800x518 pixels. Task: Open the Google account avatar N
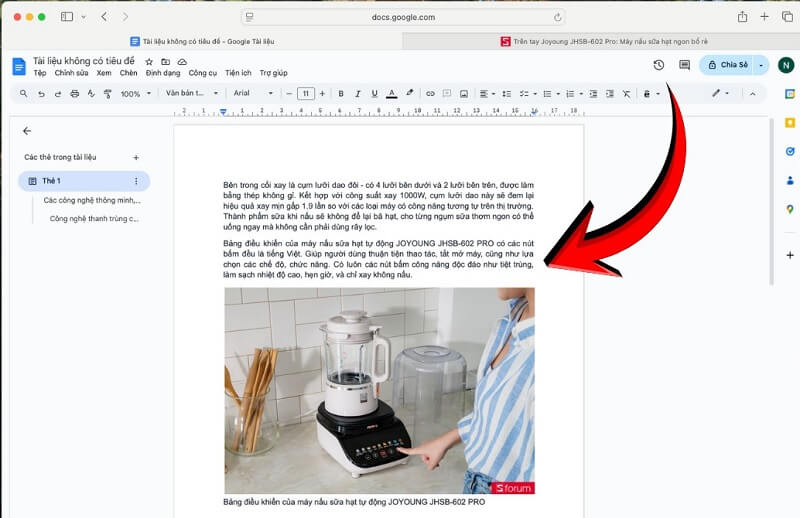pos(786,65)
